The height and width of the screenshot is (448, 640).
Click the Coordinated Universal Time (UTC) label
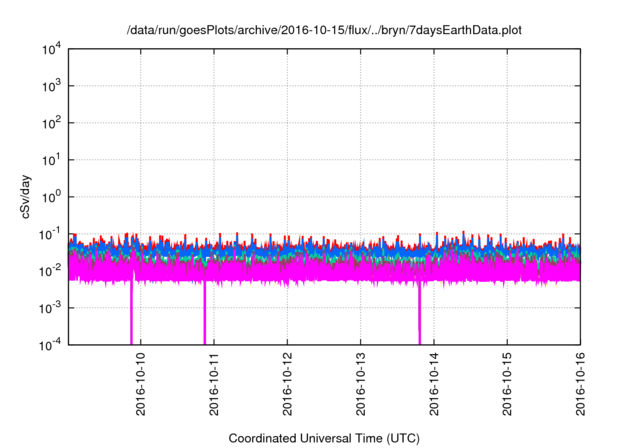coord(324,438)
